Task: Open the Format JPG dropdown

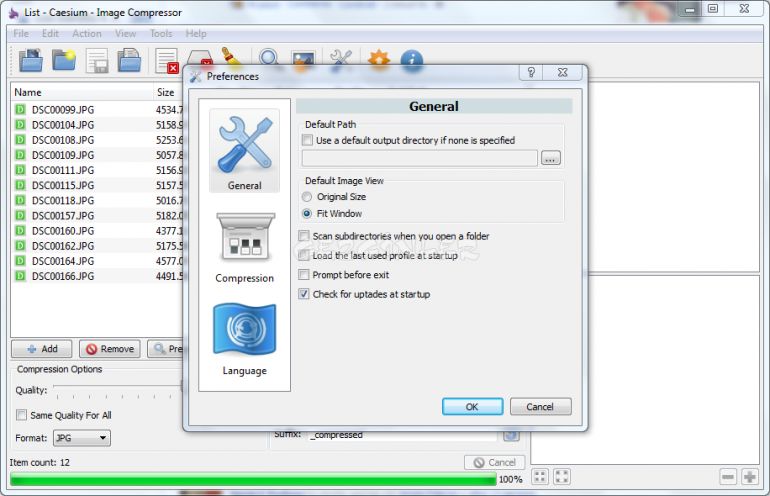Action: [x=82, y=438]
